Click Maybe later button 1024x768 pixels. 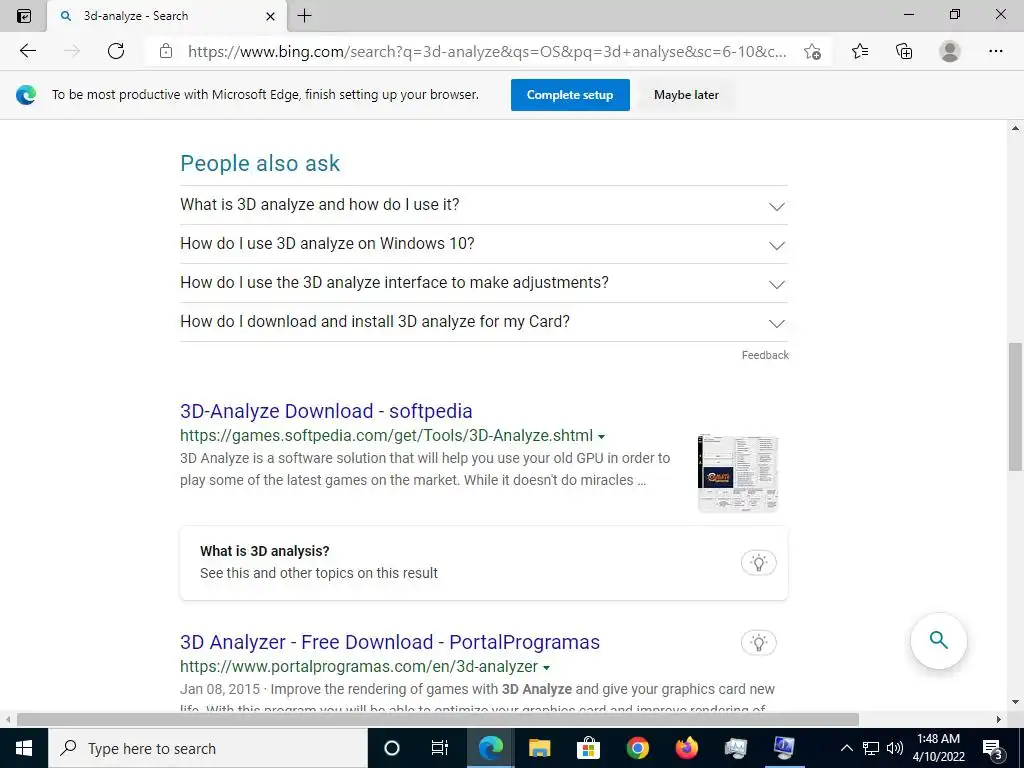point(686,95)
